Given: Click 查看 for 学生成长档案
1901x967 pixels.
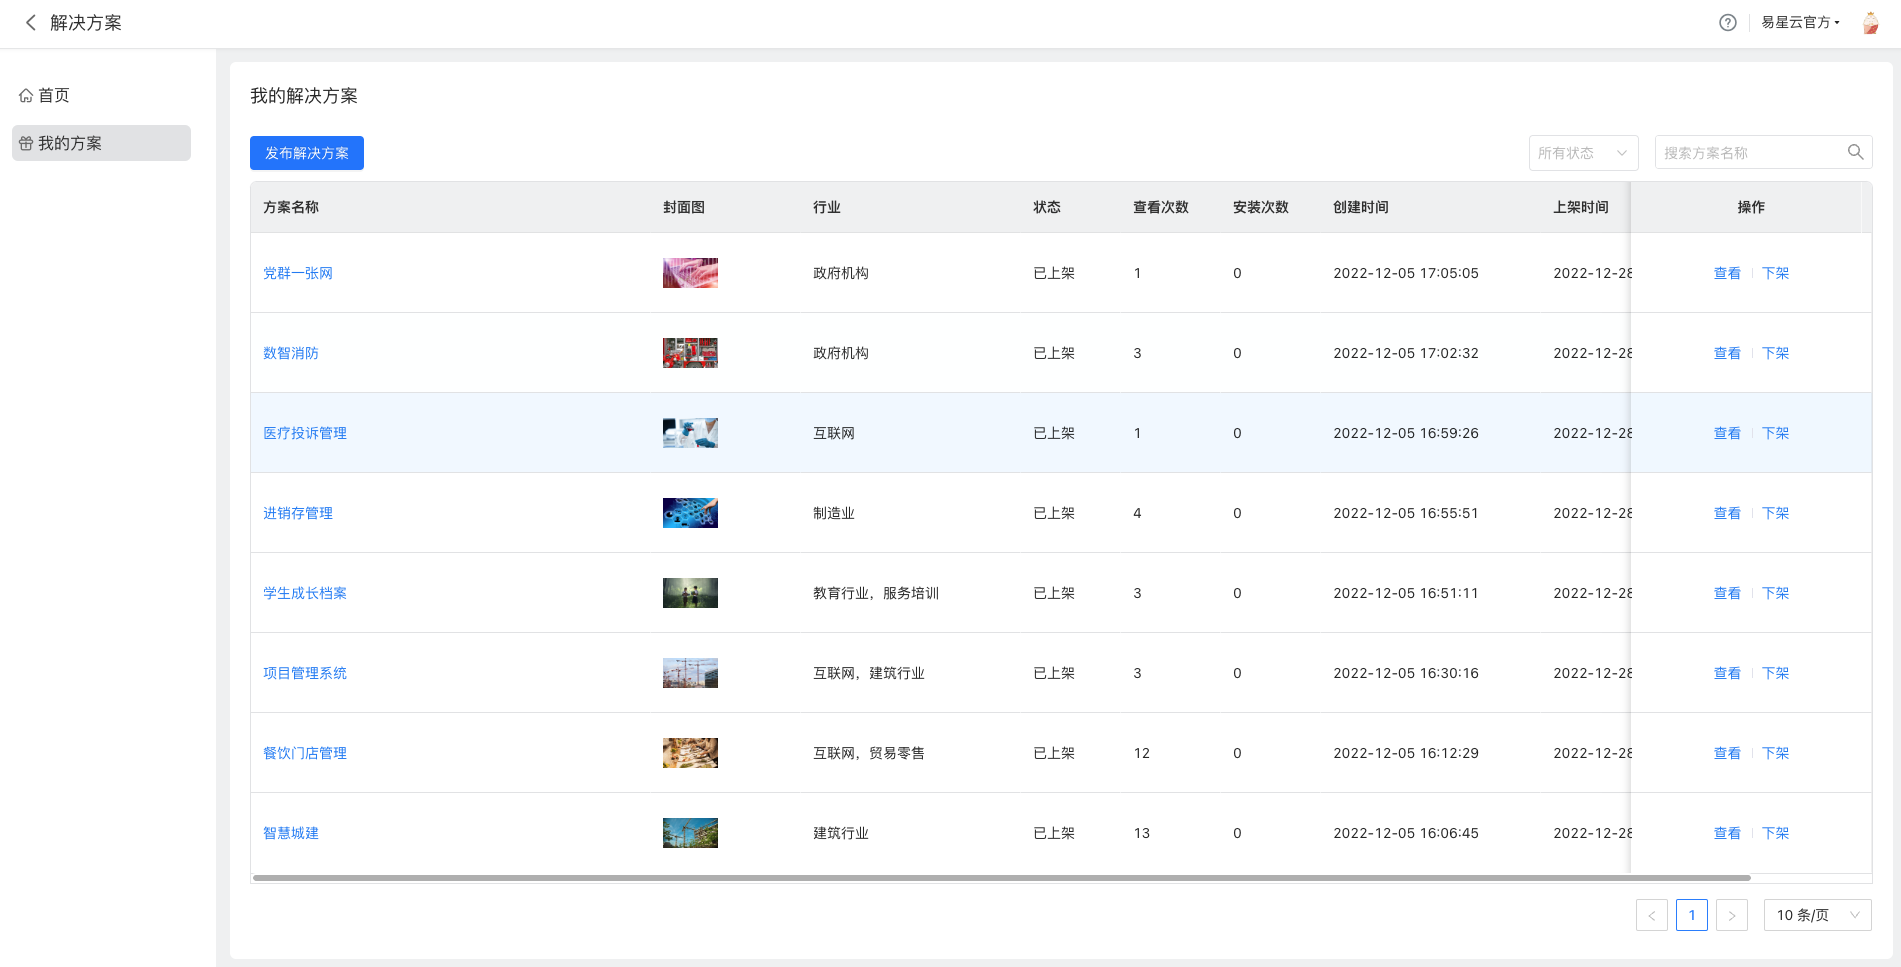Looking at the screenshot, I should coord(1727,593).
